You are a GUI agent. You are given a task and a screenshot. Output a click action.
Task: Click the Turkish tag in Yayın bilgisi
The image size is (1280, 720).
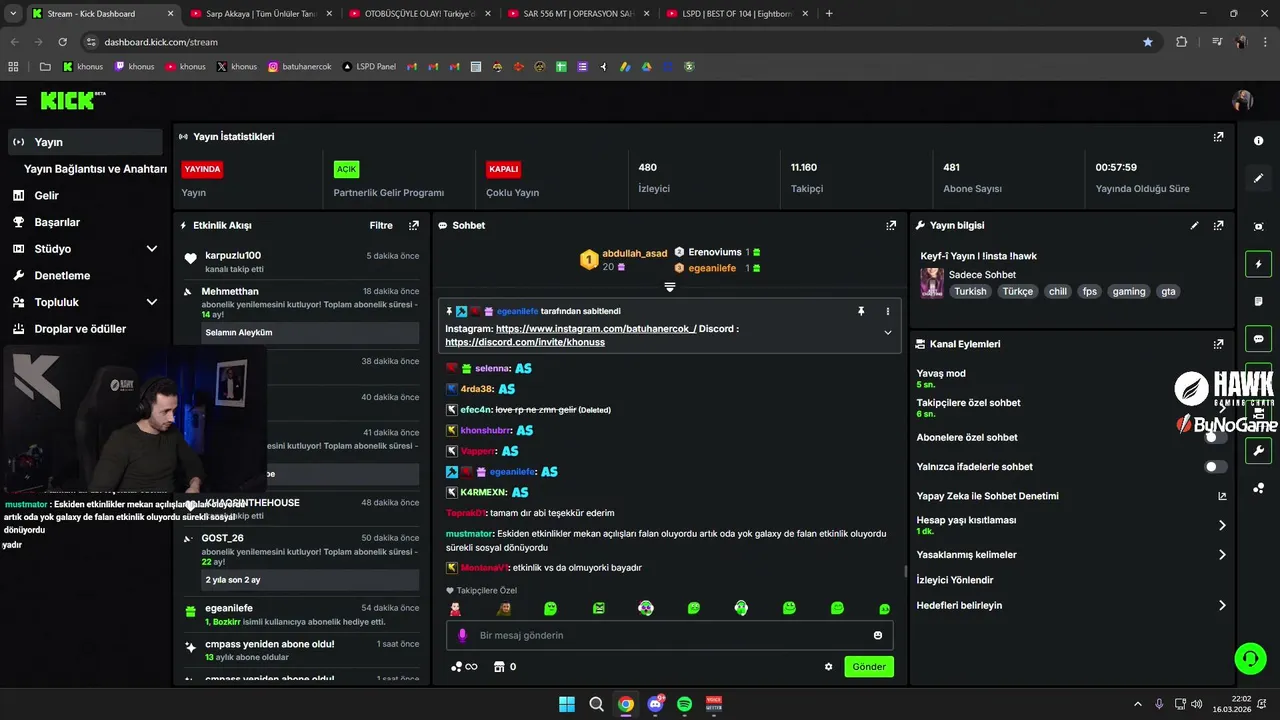click(970, 292)
